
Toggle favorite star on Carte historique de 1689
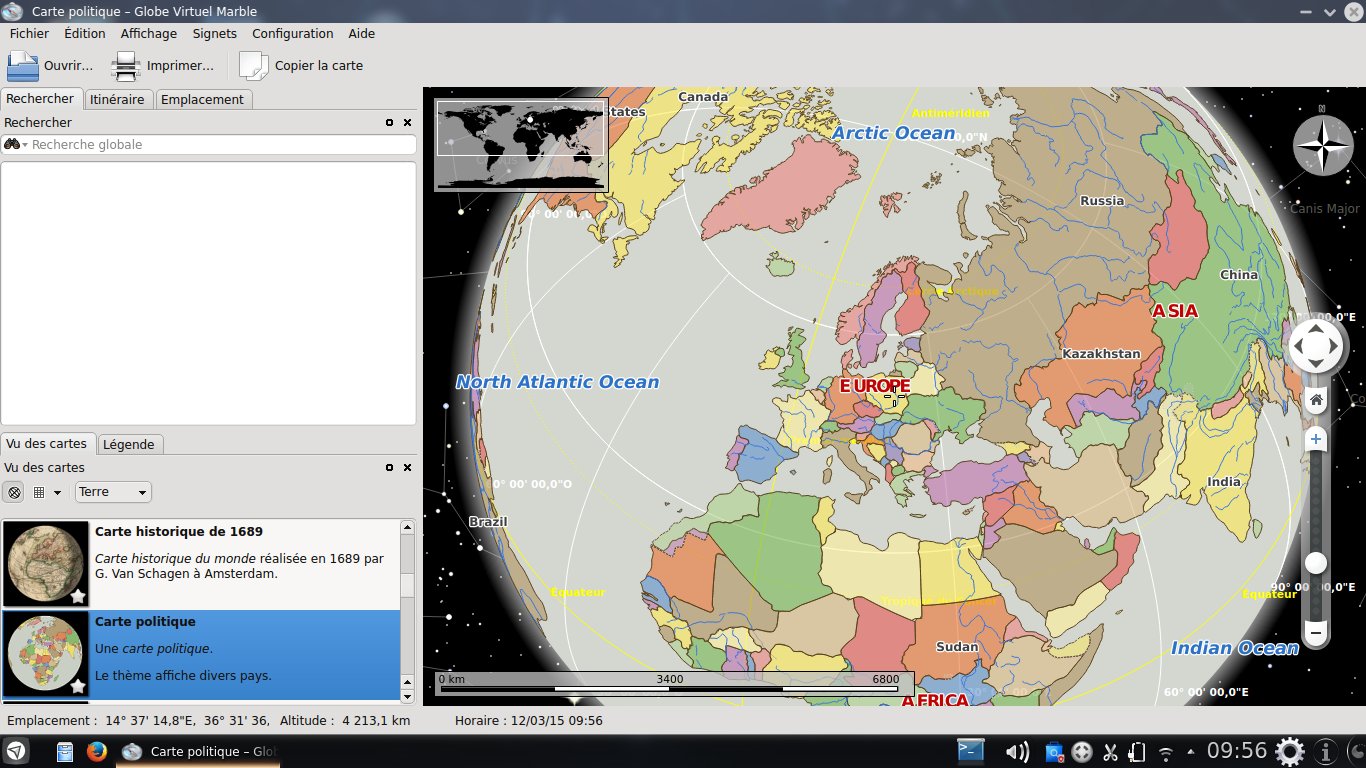pyautogui.click(x=78, y=597)
